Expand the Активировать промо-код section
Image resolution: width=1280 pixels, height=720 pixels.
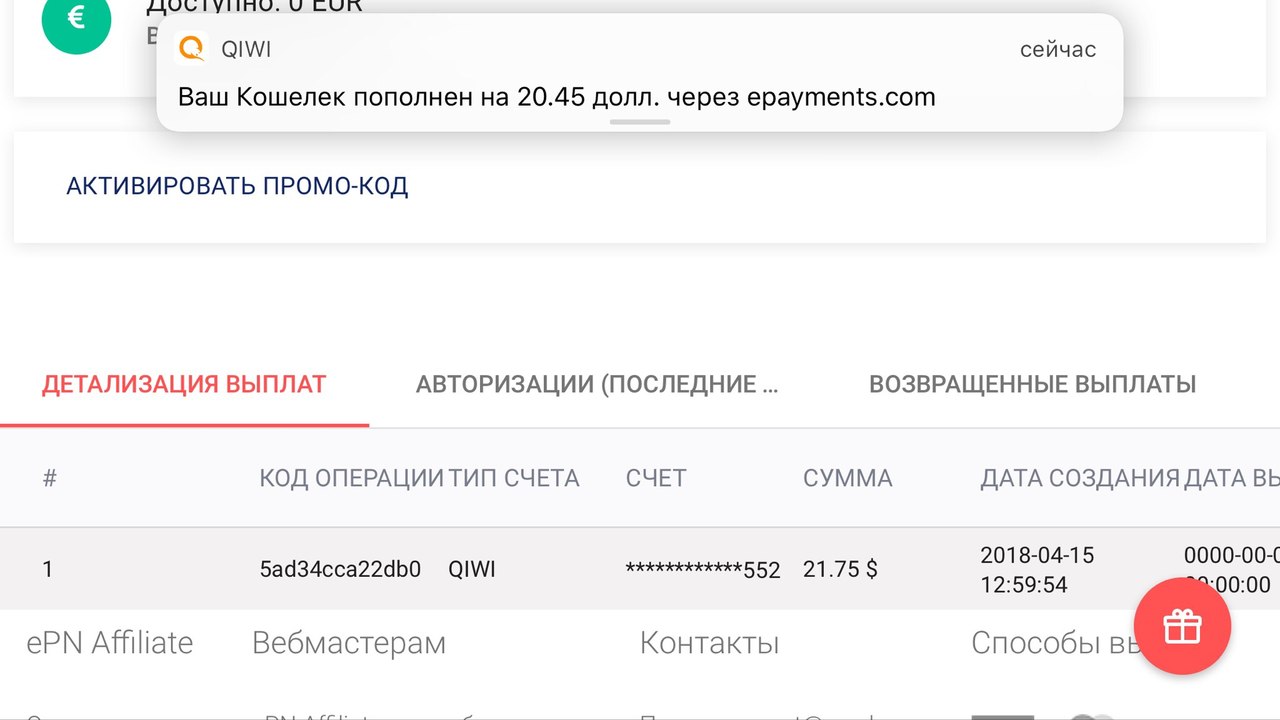237,186
